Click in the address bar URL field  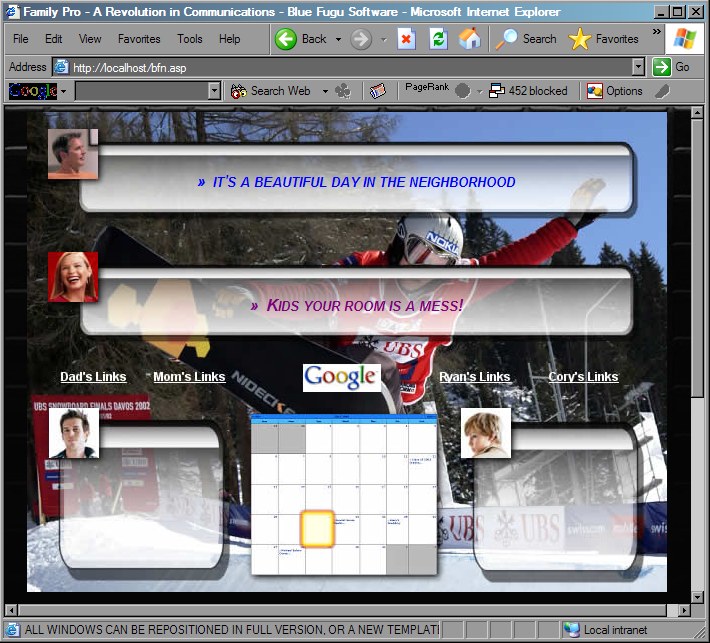(343, 67)
